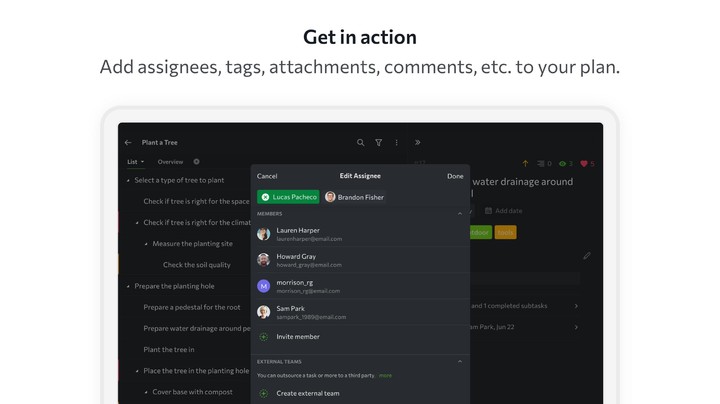Image resolution: width=720 pixels, height=404 pixels.
Task: Cancel the Edit Assignee dialog
Action: (267, 176)
